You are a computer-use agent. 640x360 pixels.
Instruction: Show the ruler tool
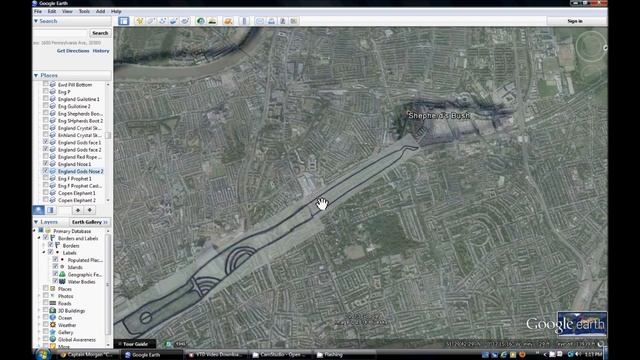pos(244,21)
